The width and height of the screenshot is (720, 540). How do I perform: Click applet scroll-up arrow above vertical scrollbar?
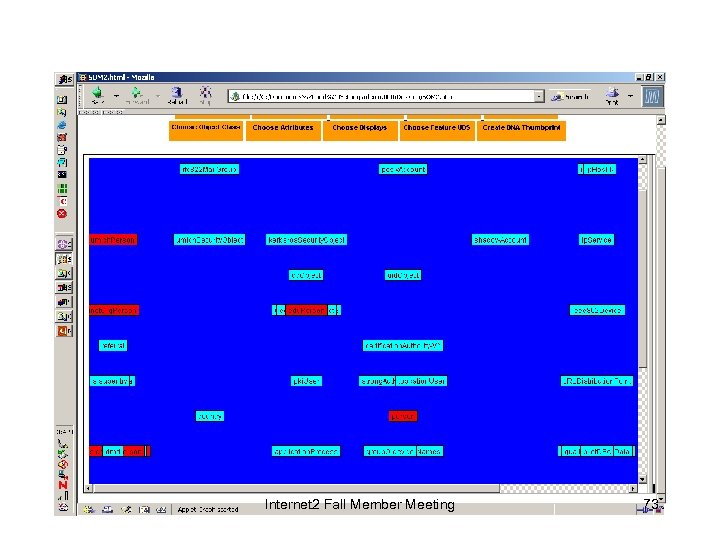(x=642, y=160)
